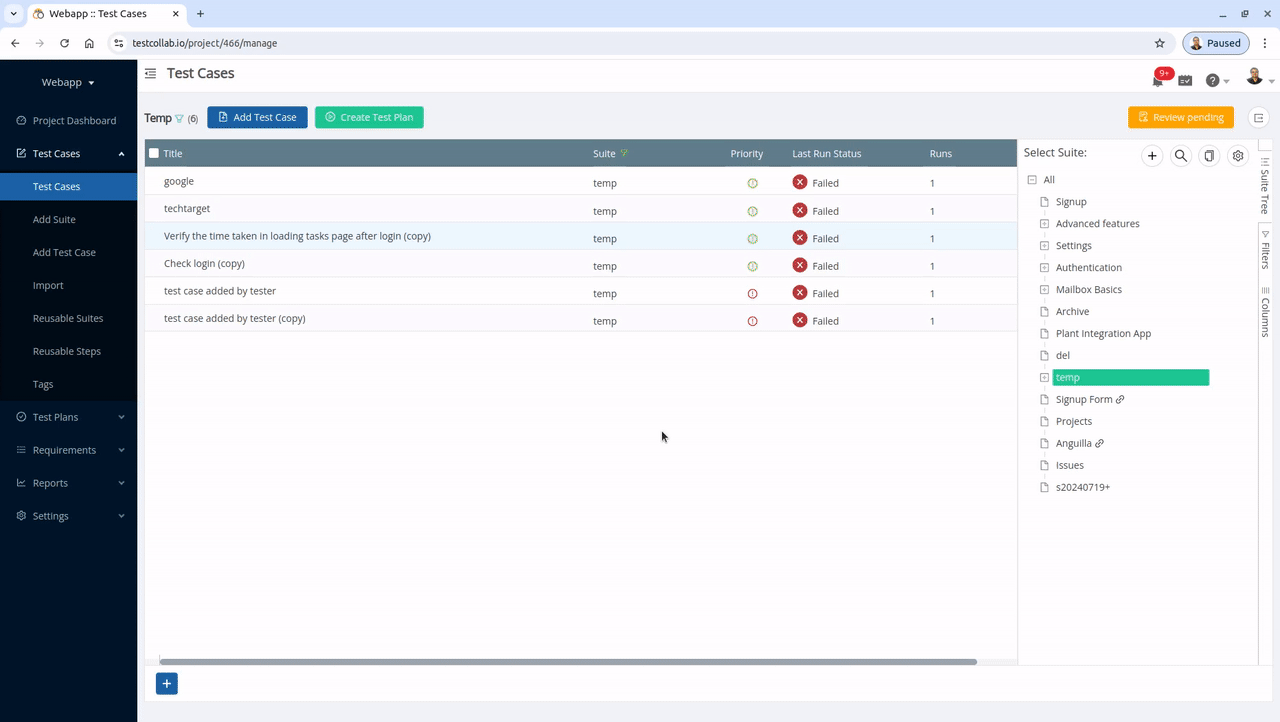Screen dimensions: 1280x722
Task: Expand the Requirements sidebar section
Action: click(122, 450)
